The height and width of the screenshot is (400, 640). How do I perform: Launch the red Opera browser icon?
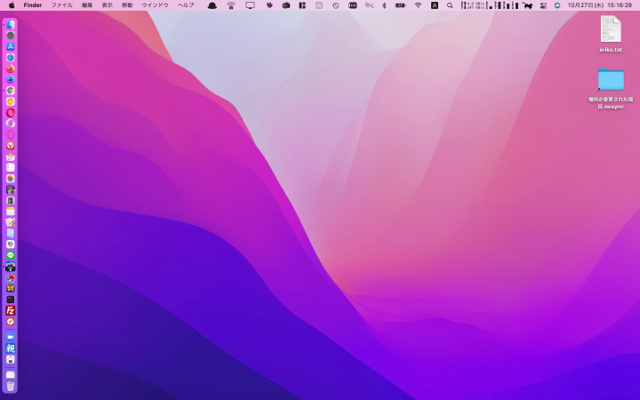click(x=10, y=113)
